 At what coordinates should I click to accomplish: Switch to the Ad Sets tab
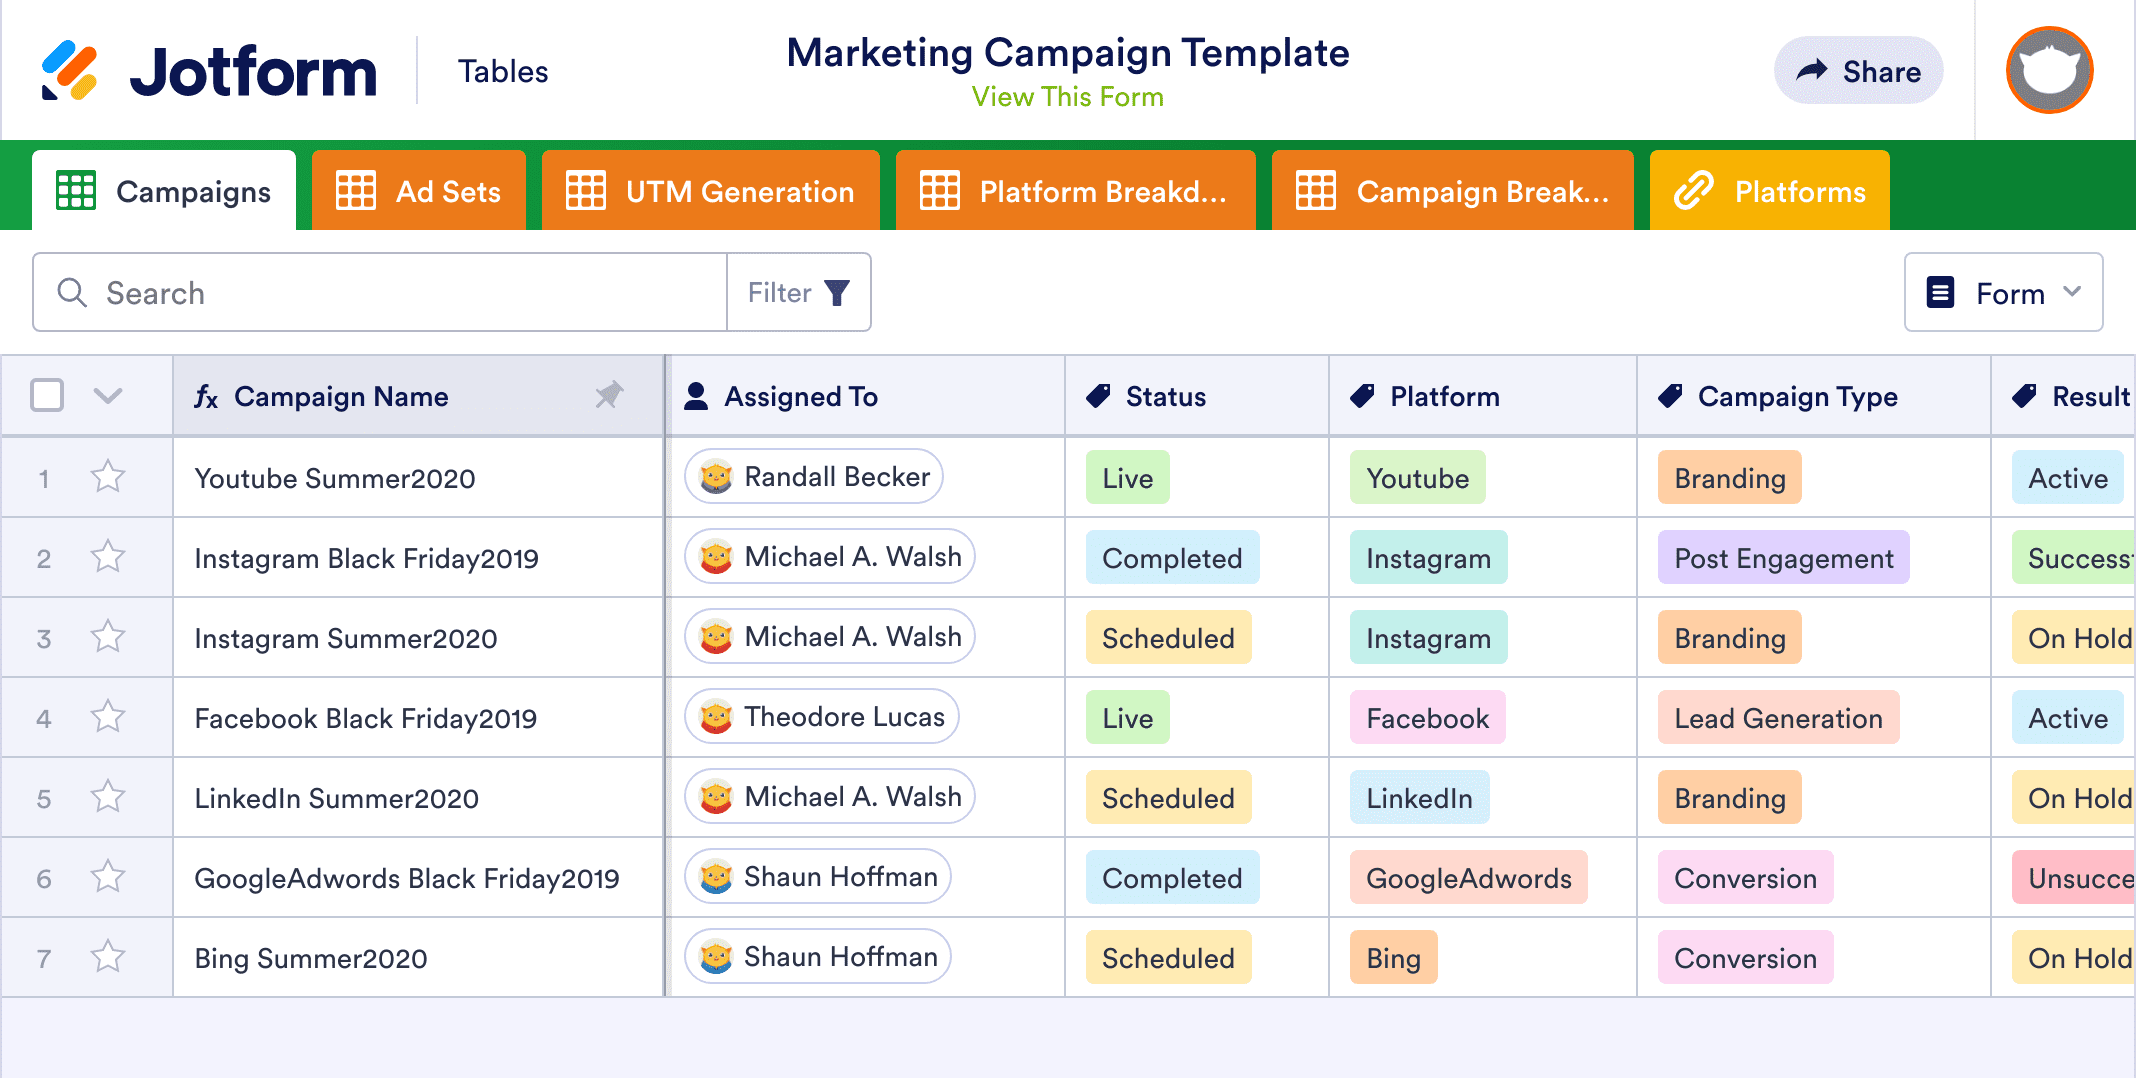pyautogui.click(x=418, y=190)
